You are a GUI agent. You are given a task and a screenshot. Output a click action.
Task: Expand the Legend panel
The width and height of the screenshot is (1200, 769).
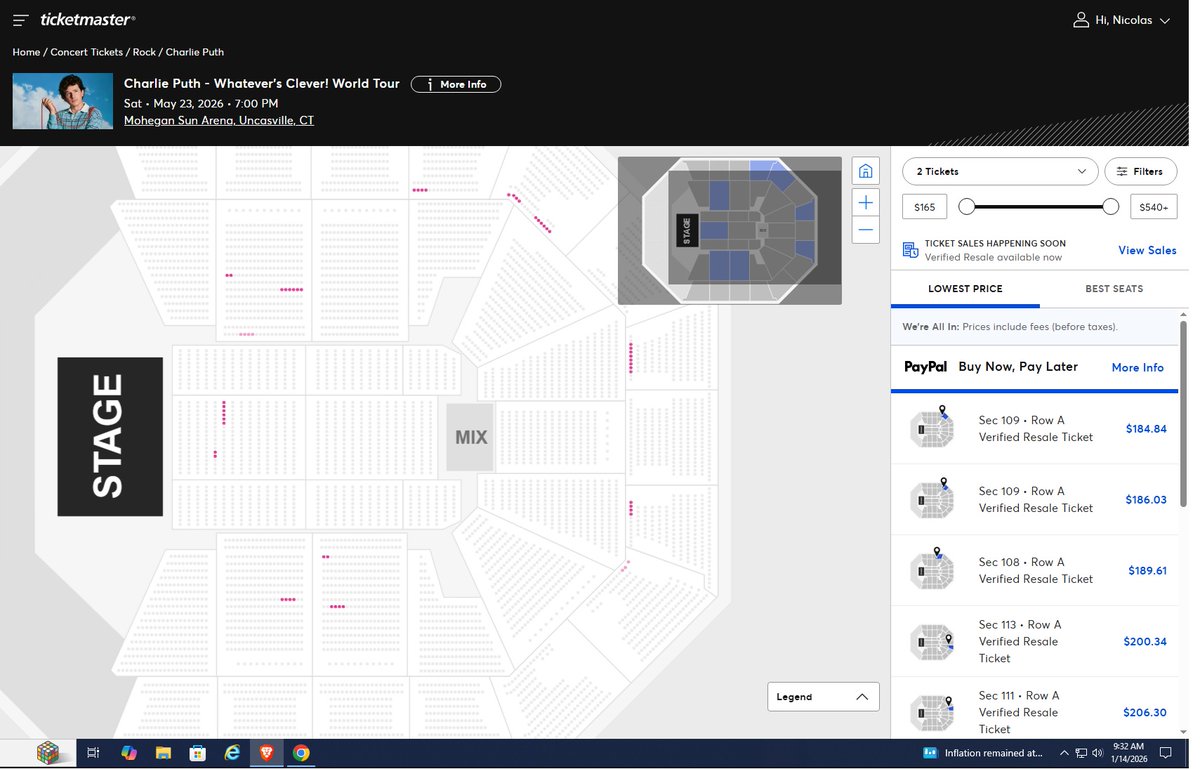click(x=823, y=697)
